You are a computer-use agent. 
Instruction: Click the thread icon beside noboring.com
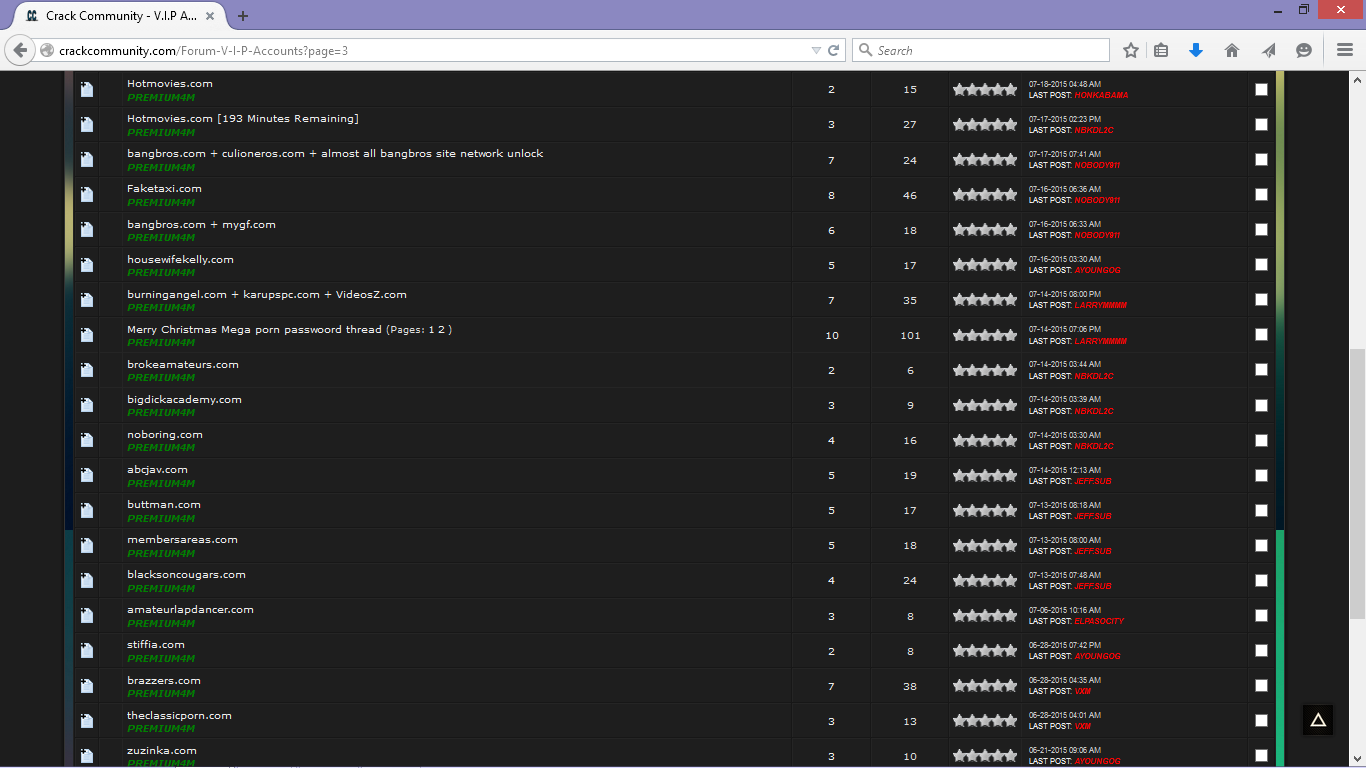[x=87, y=440]
